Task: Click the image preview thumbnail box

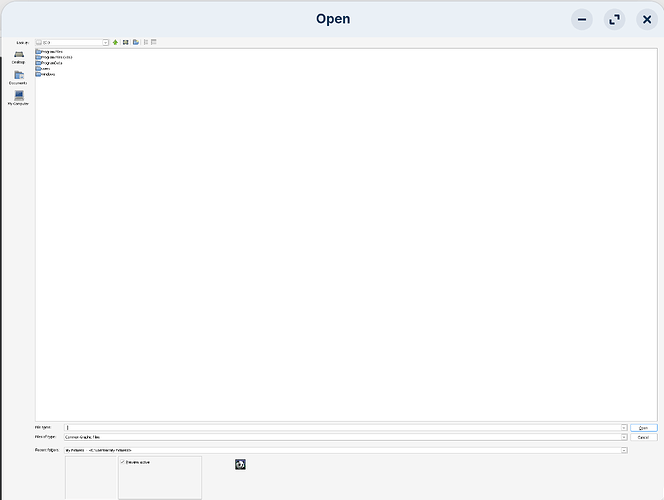Action: tap(91, 478)
